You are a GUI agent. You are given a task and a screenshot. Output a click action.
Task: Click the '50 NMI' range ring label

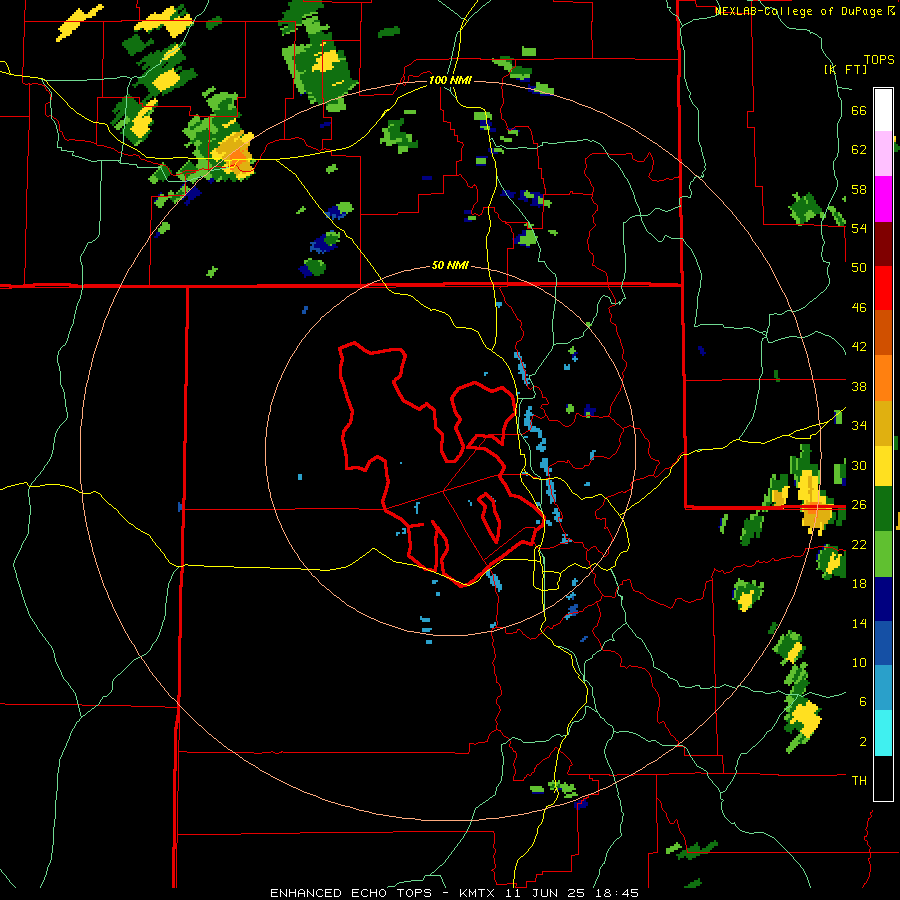[x=450, y=266]
